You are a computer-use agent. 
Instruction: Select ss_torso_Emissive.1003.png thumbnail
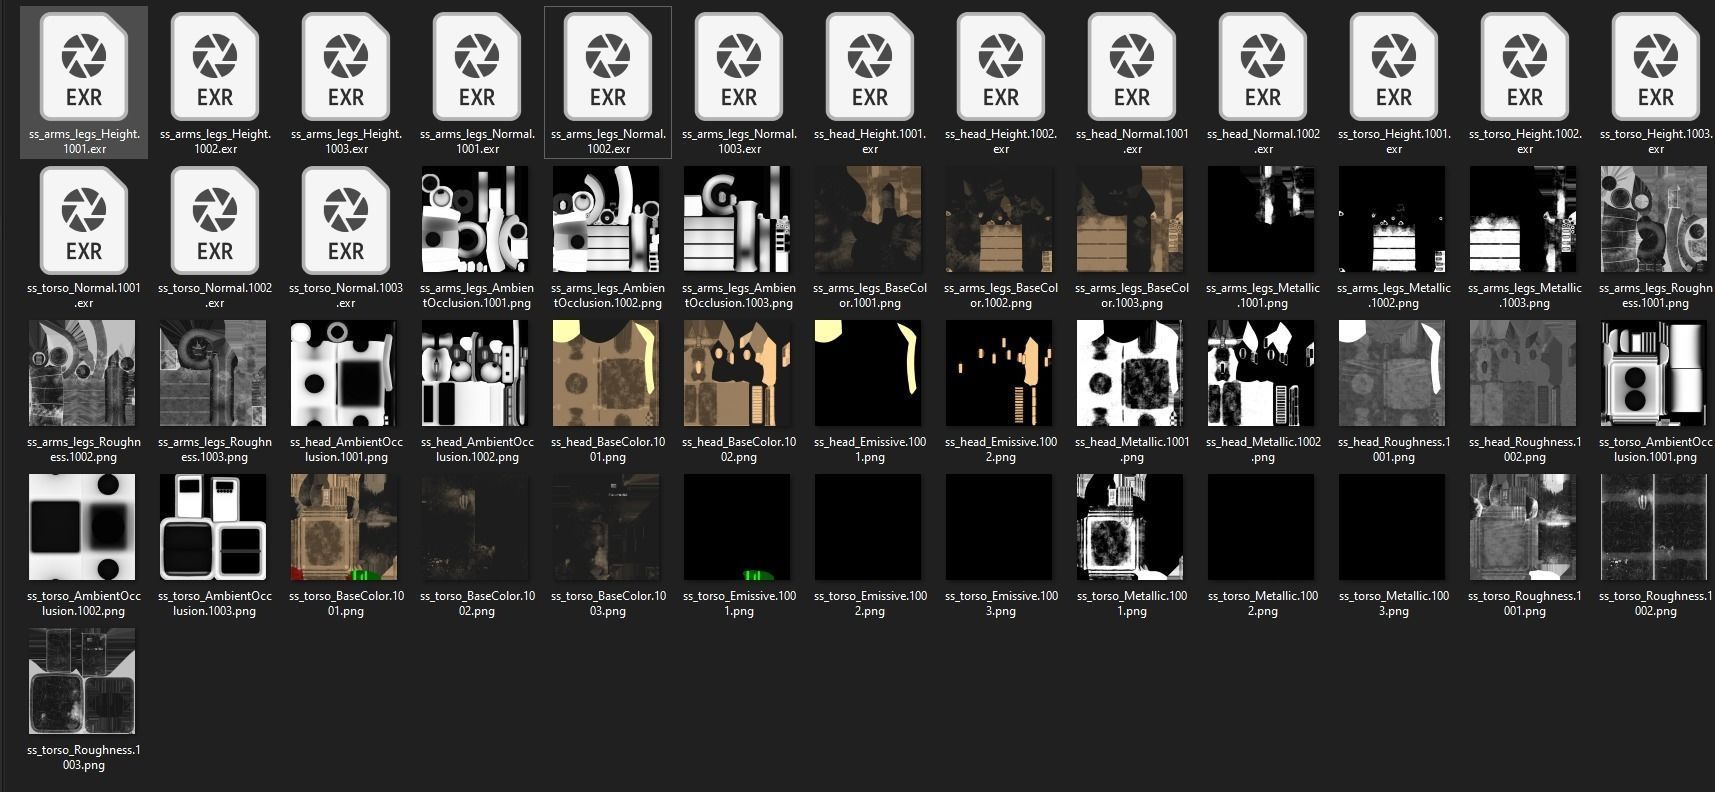point(999,527)
